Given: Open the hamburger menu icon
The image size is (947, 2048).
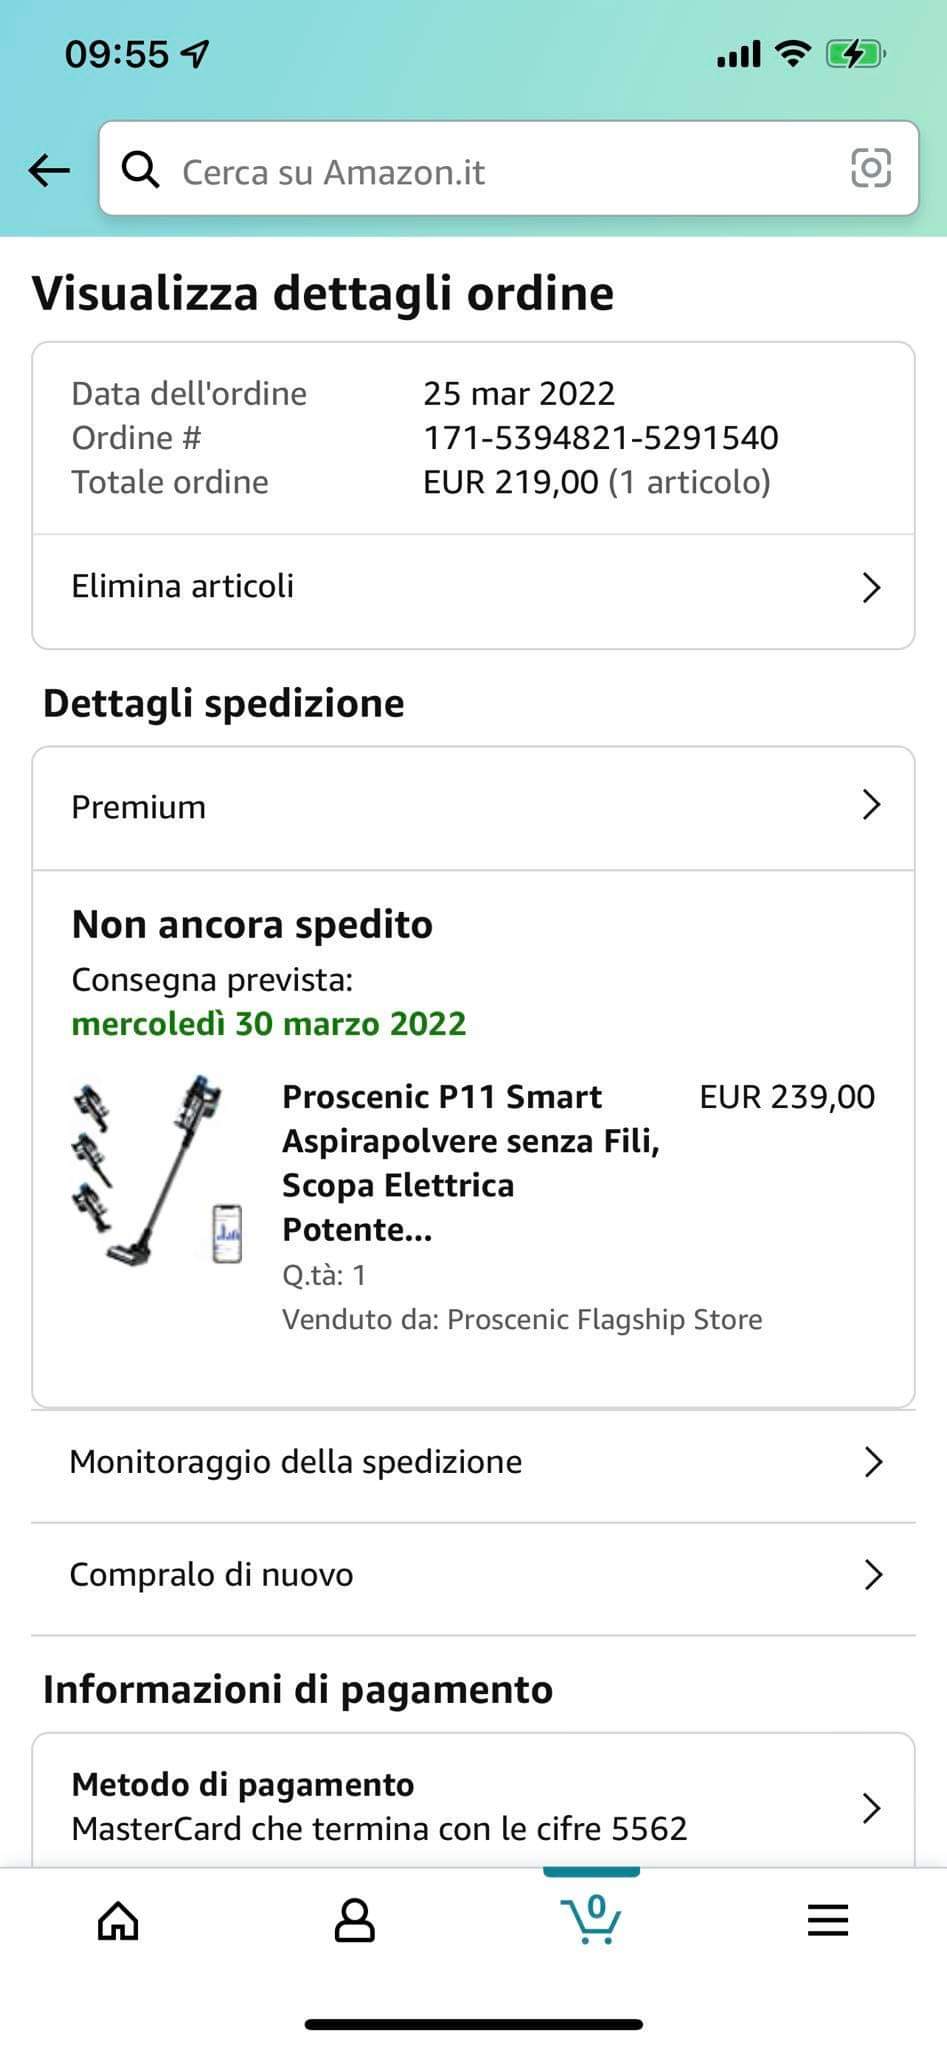Looking at the screenshot, I should pos(827,1920).
